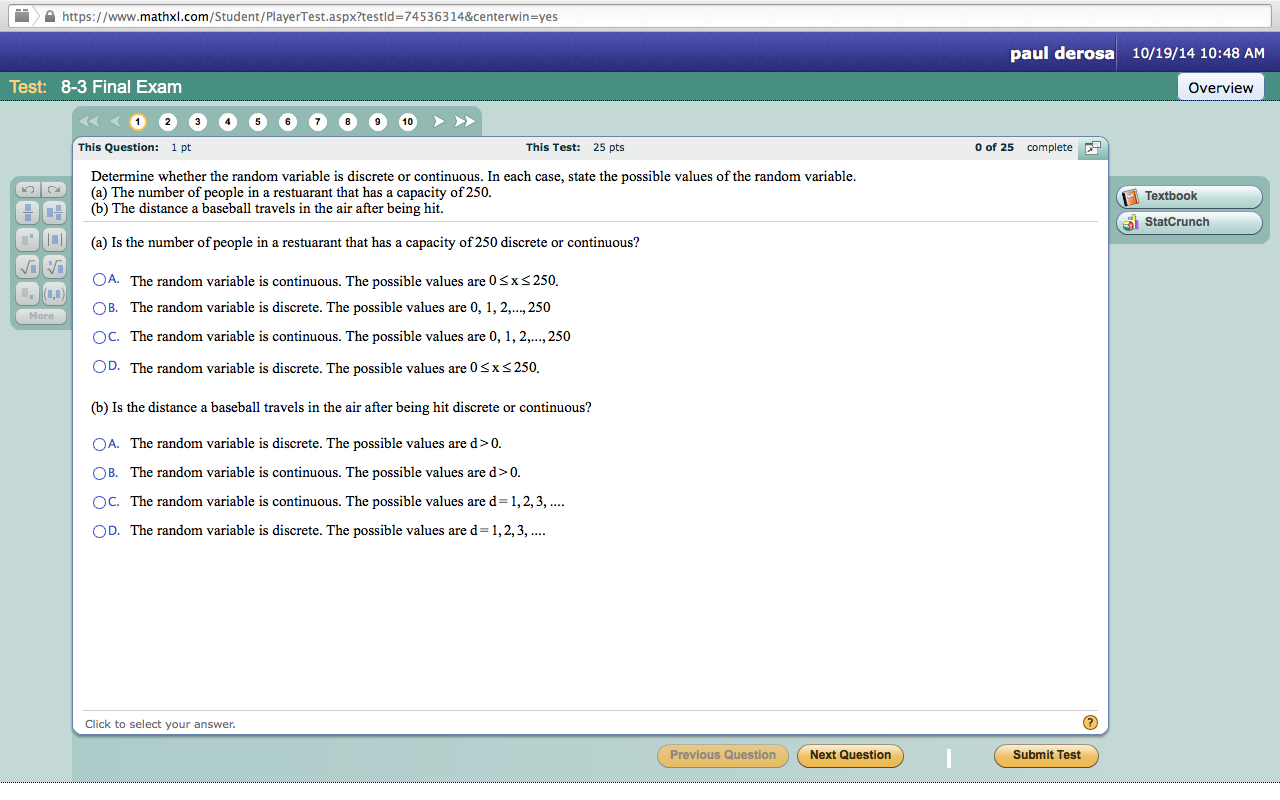Select the ordered pair entry tool
Image resolution: width=1280 pixels, height=800 pixels.
[x=55, y=293]
